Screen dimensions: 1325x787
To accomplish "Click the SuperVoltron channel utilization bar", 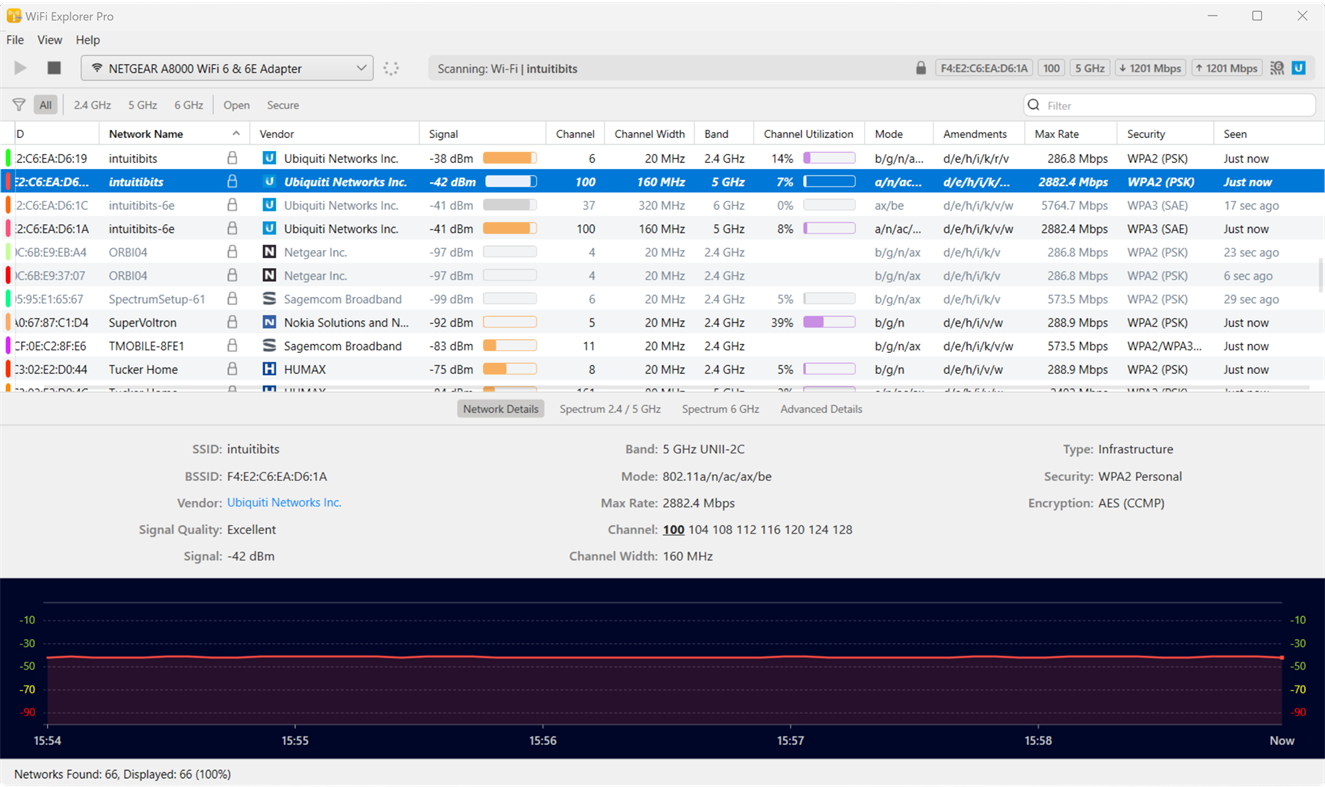I will pyautogui.click(x=828, y=322).
